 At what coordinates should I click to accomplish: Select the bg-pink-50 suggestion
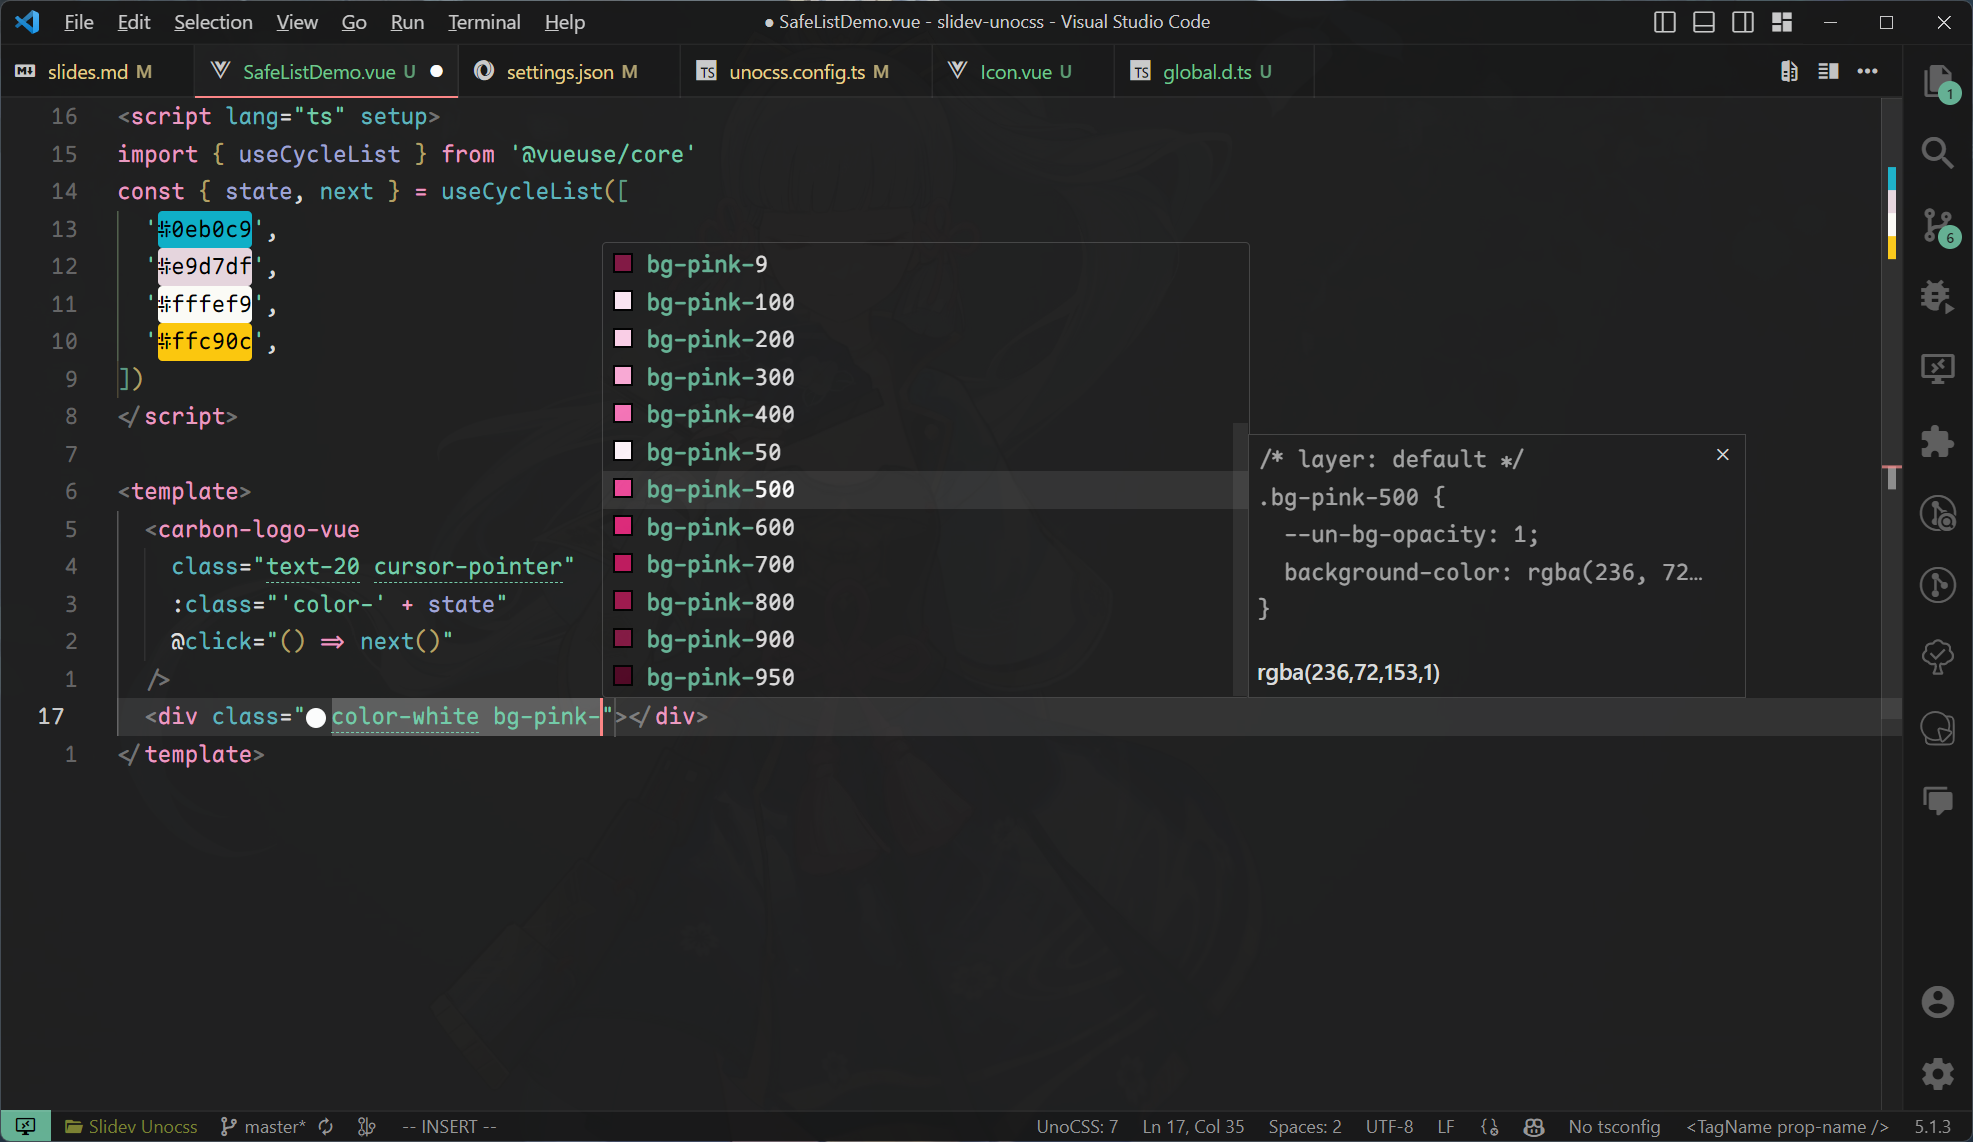(x=920, y=452)
